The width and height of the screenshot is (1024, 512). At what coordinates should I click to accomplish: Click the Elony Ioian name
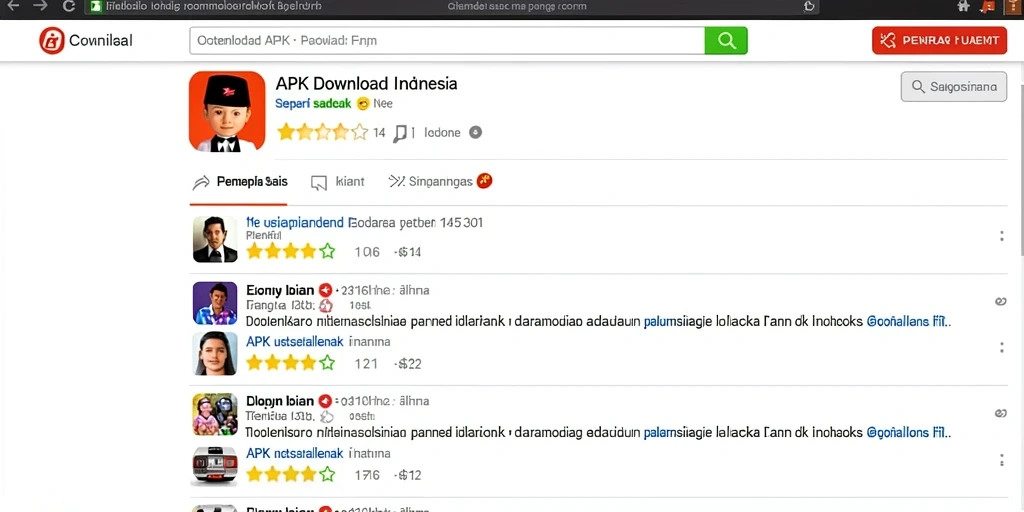[280, 290]
